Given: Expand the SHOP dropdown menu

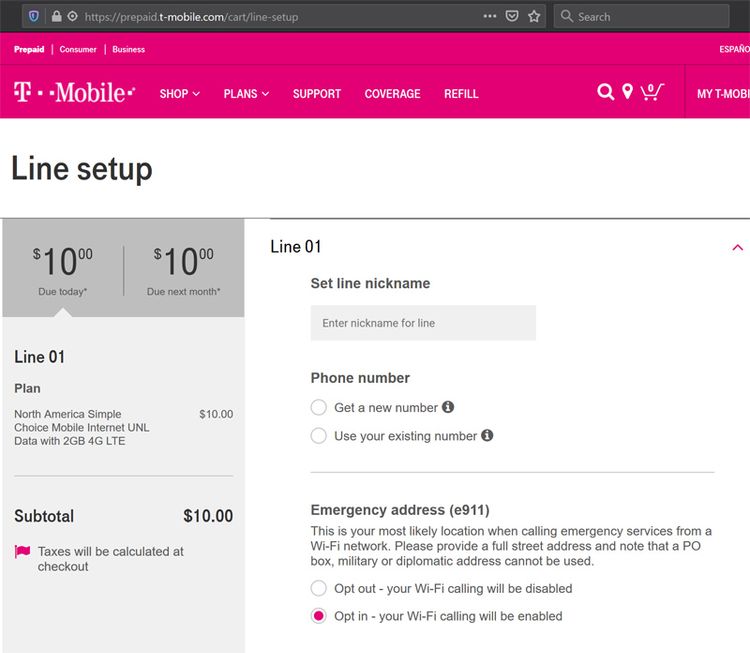Looking at the screenshot, I should click(179, 94).
